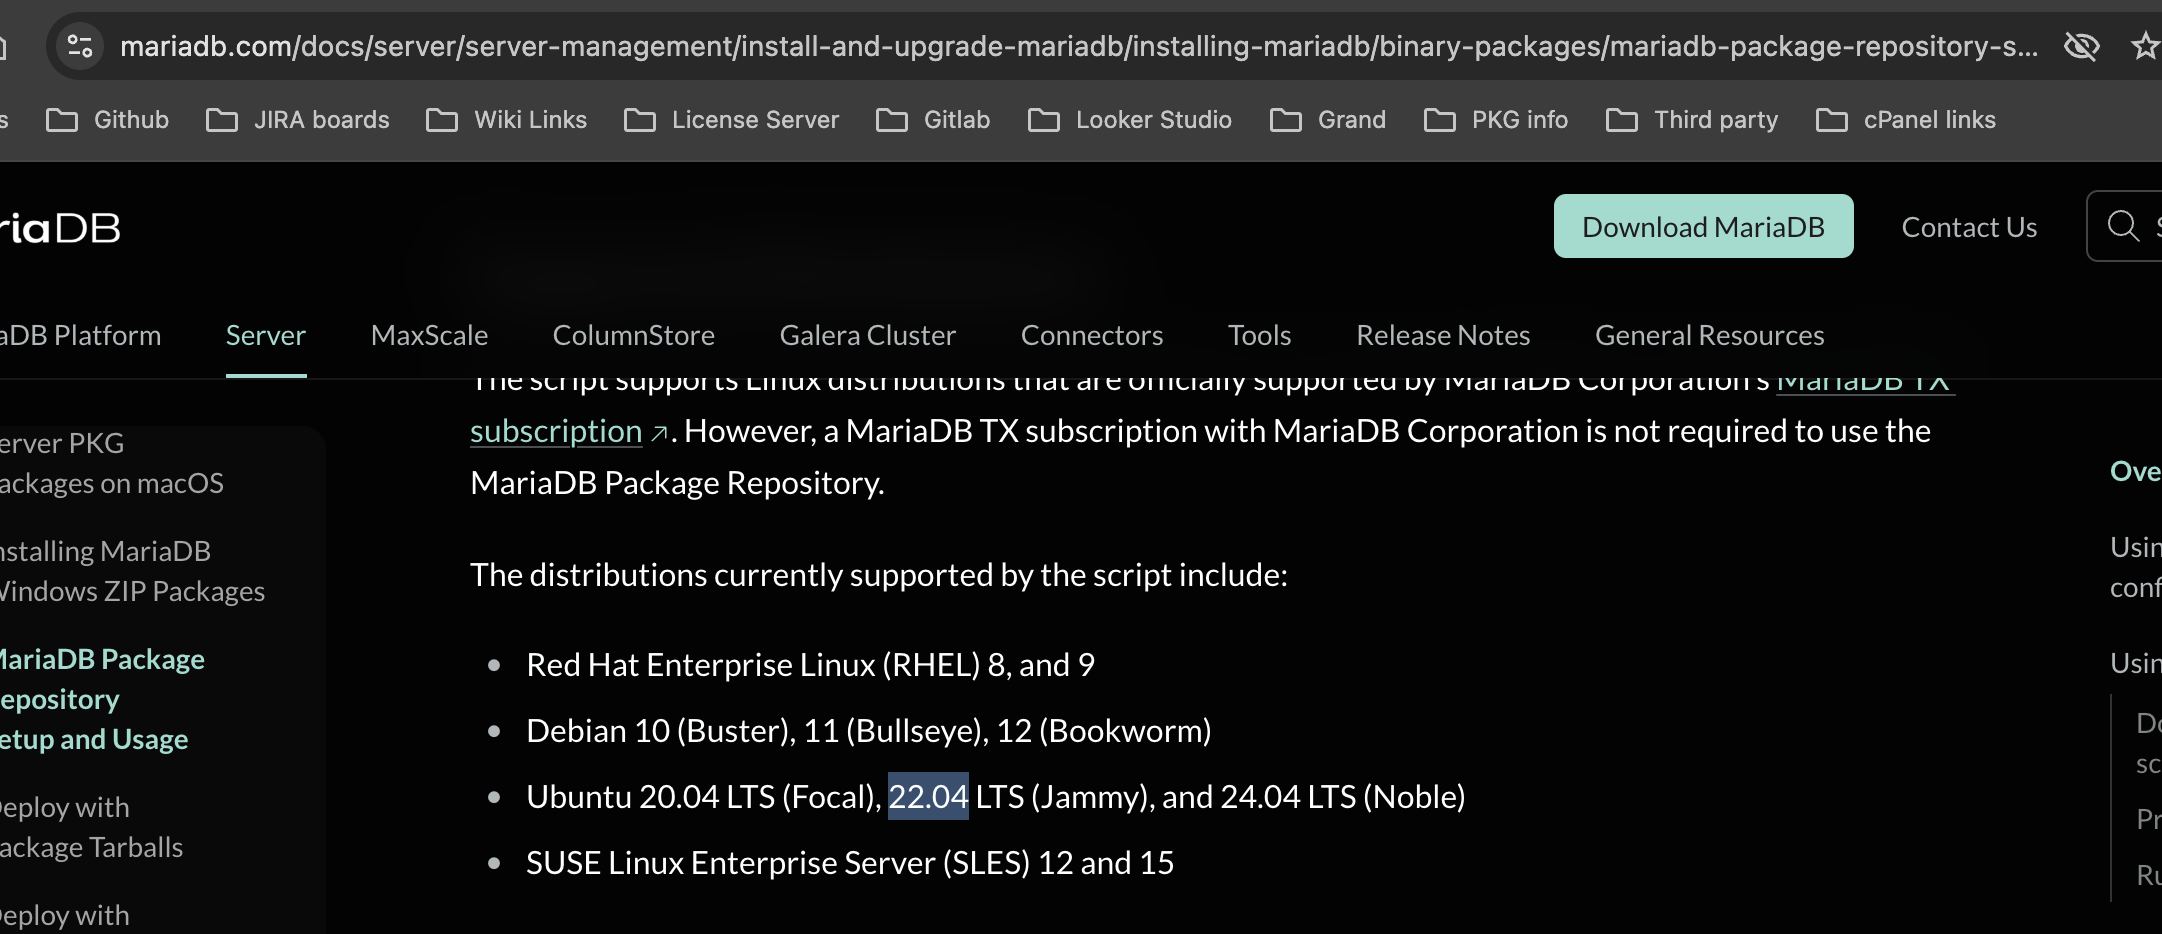Open site information icon in address bar
Image resolution: width=2162 pixels, height=934 pixels.
tap(79, 46)
